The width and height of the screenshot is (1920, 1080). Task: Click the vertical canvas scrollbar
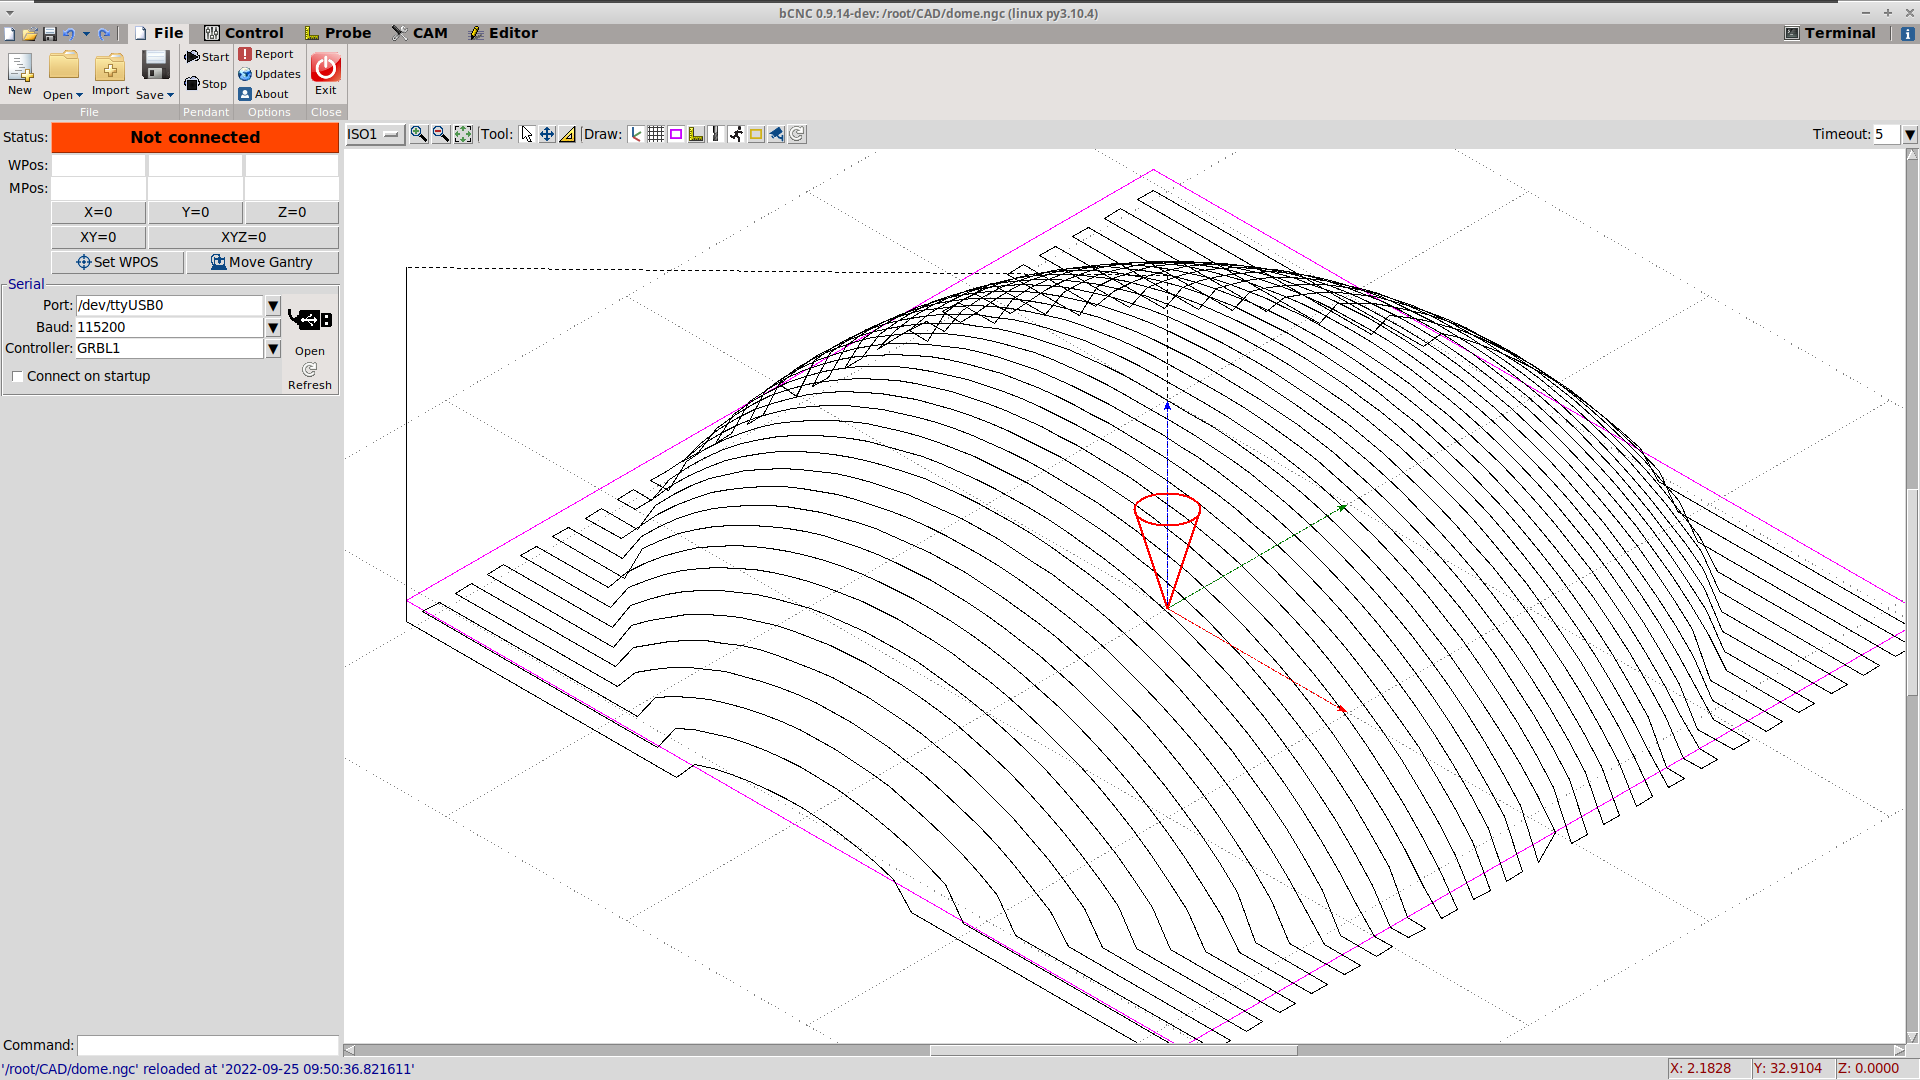[1912, 590]
